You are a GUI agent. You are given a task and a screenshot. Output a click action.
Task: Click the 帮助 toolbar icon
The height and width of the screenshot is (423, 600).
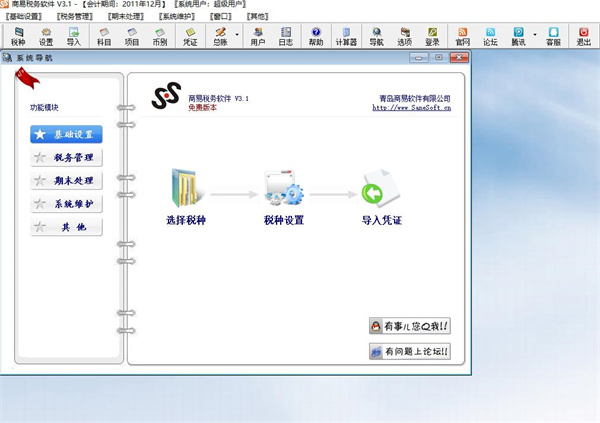[316, 36]
